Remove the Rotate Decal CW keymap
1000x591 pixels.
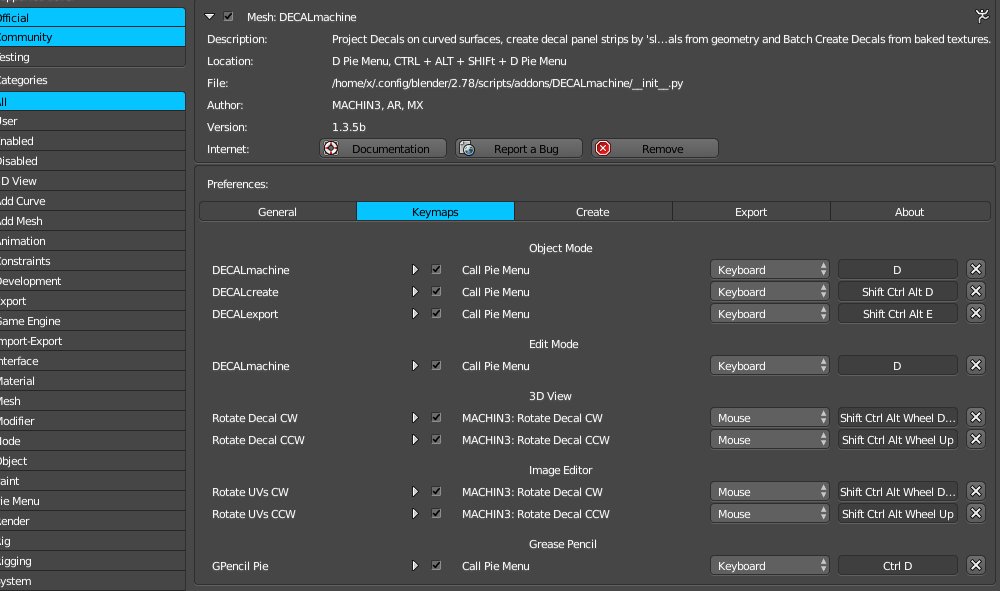click(976, 418)
